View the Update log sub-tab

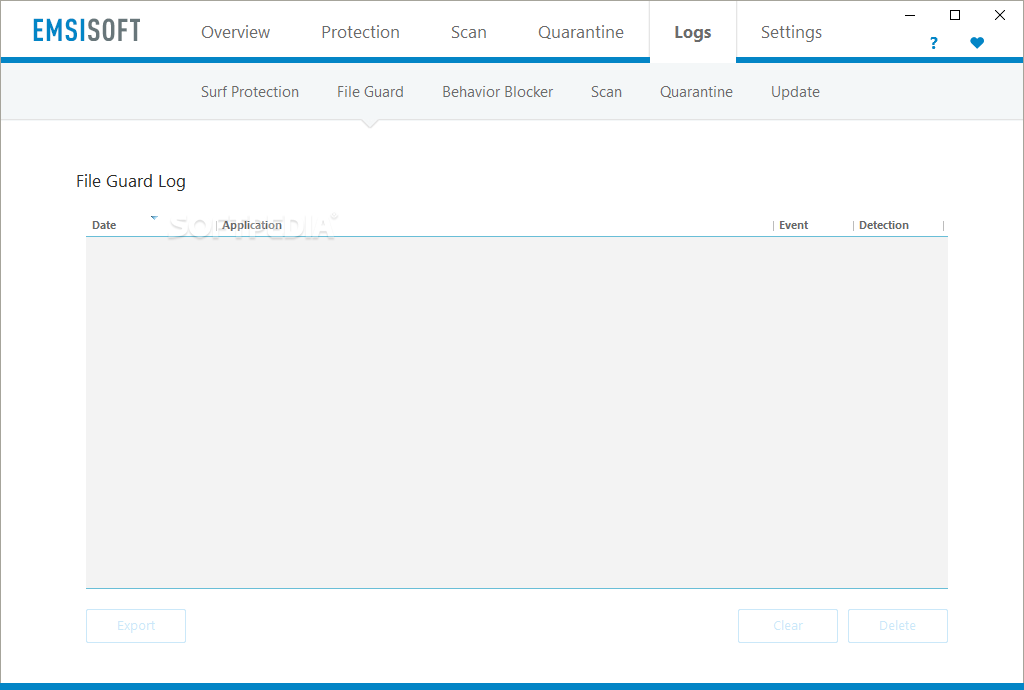[x=795, y=92]
